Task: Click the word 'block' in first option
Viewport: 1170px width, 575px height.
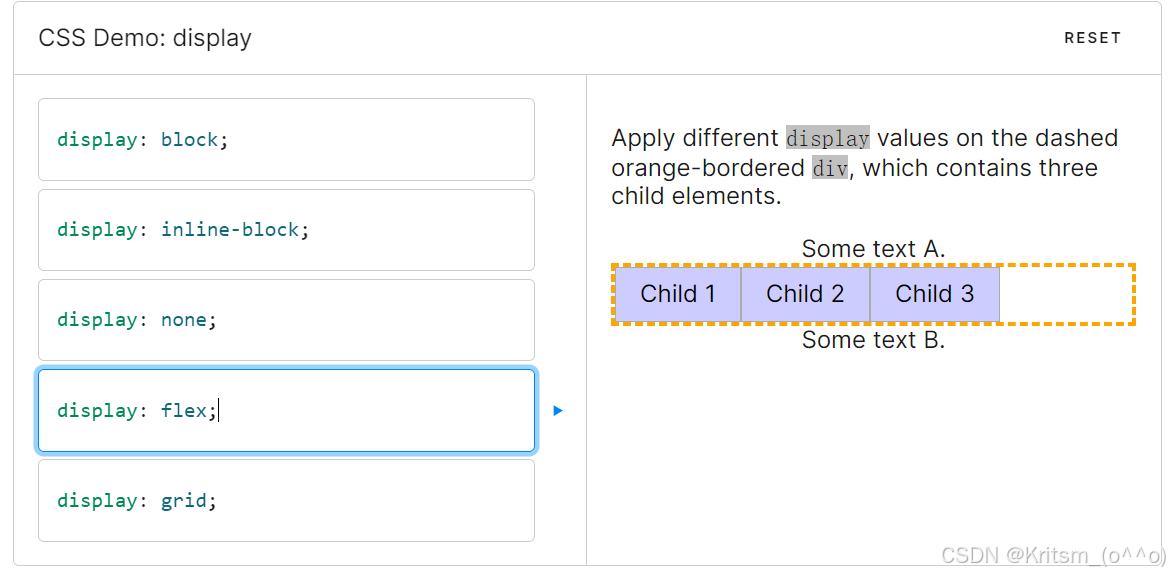Action: (189, 139)
